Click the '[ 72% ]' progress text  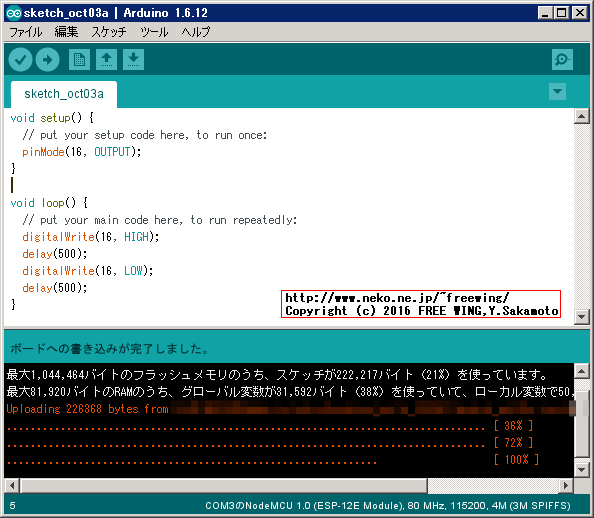pyautogui.click(x=513, y=442)
